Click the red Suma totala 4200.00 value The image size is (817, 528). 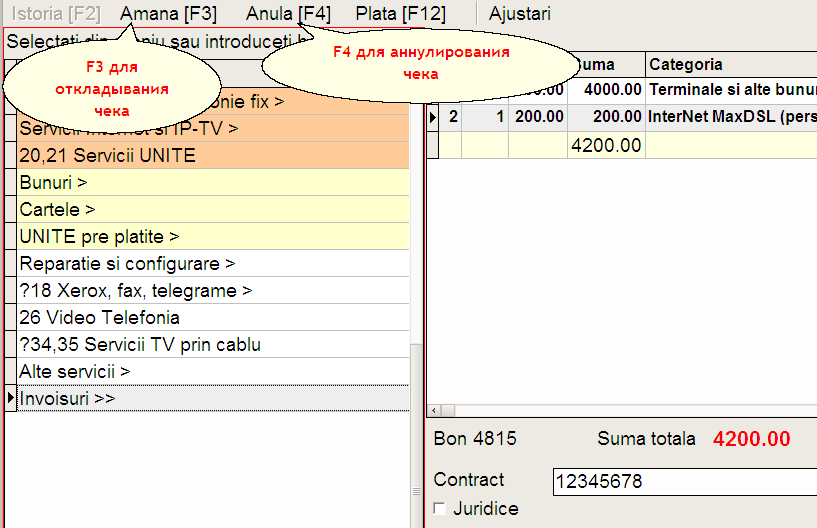[x=751, y=439]
